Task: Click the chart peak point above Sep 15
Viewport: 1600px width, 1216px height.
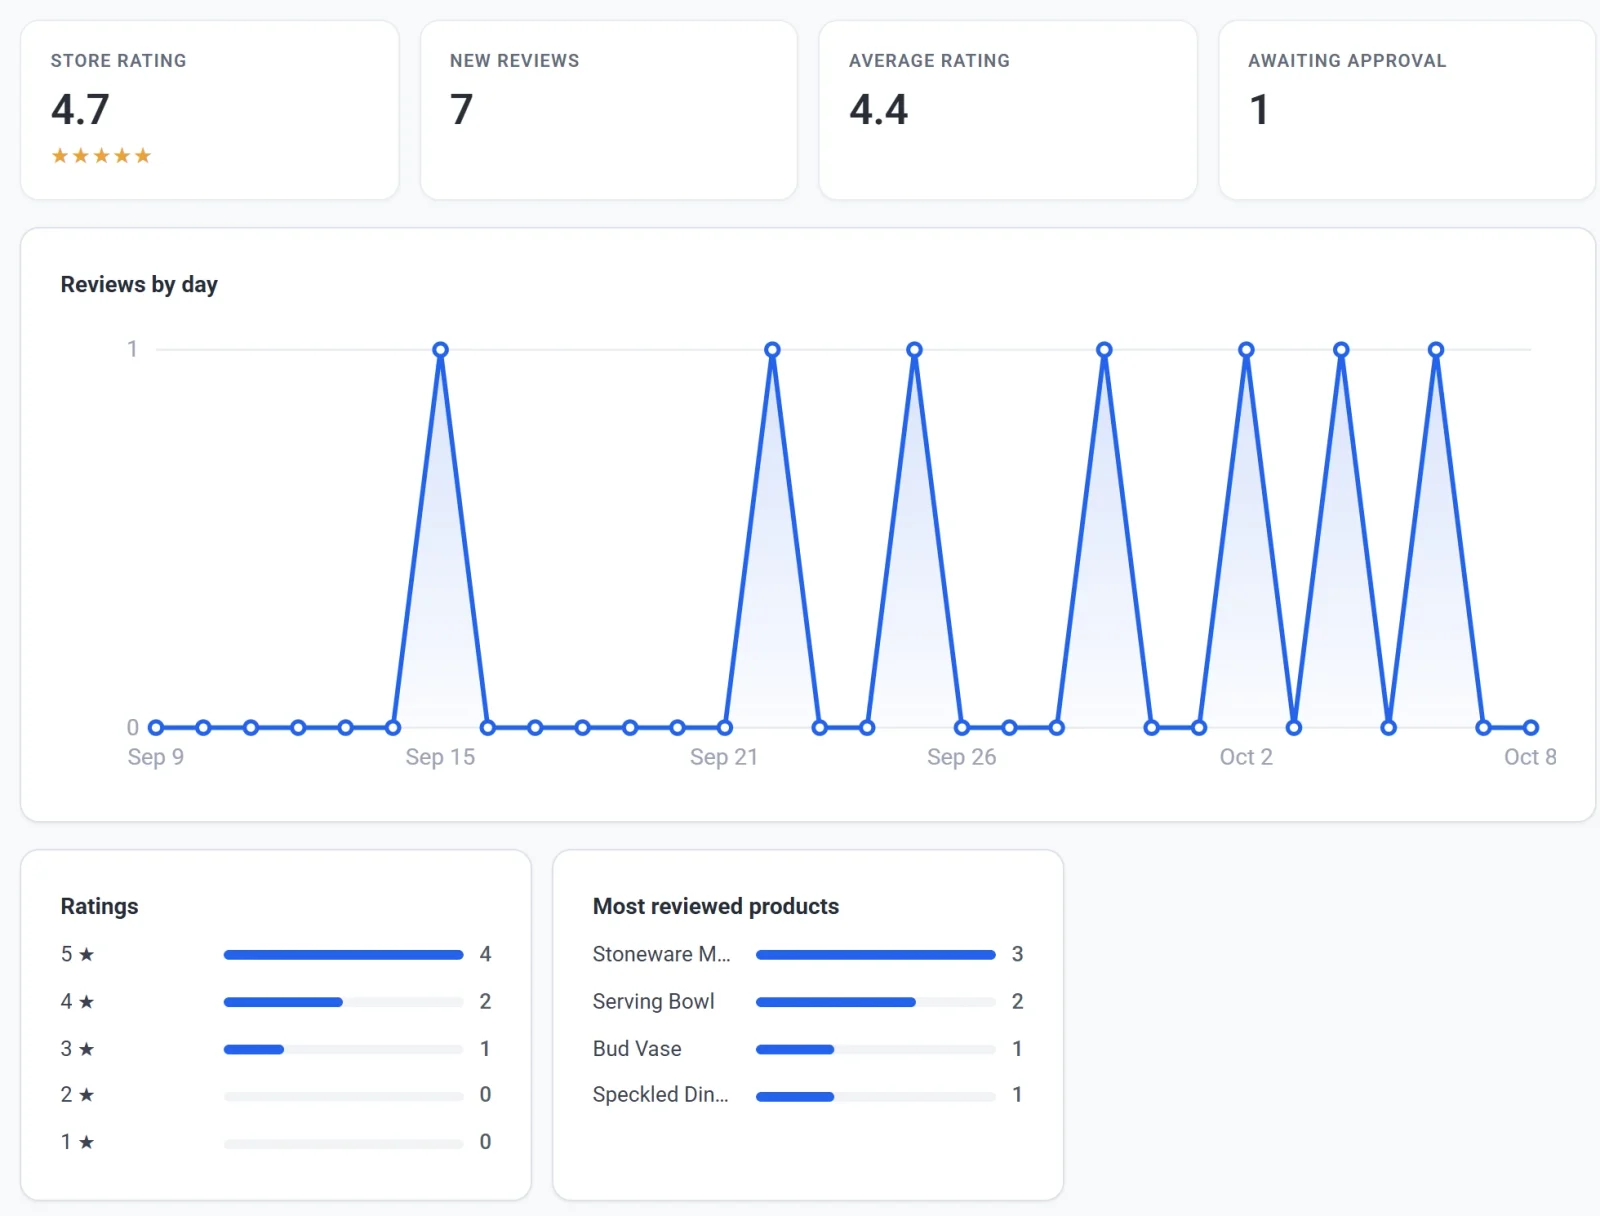Action: (440, 350)
